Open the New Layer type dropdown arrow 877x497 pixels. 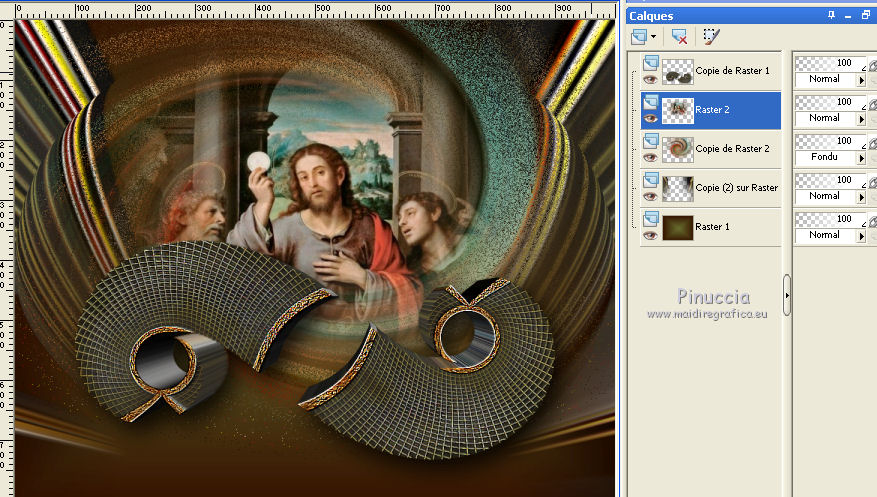653,37
